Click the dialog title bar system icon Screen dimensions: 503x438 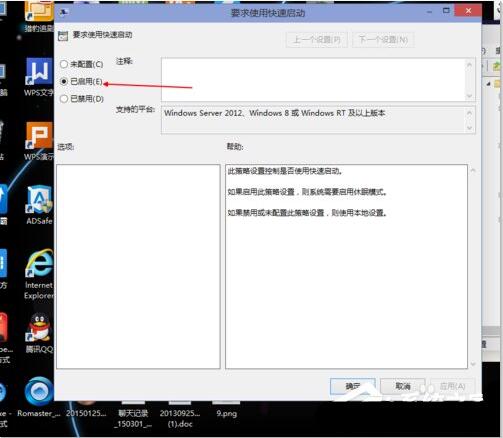pyautogui.click(x=63, y=12)
